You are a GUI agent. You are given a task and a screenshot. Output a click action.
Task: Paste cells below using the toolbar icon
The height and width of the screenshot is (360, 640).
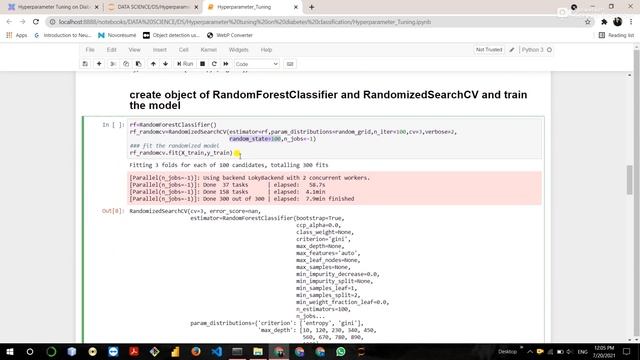138,64
